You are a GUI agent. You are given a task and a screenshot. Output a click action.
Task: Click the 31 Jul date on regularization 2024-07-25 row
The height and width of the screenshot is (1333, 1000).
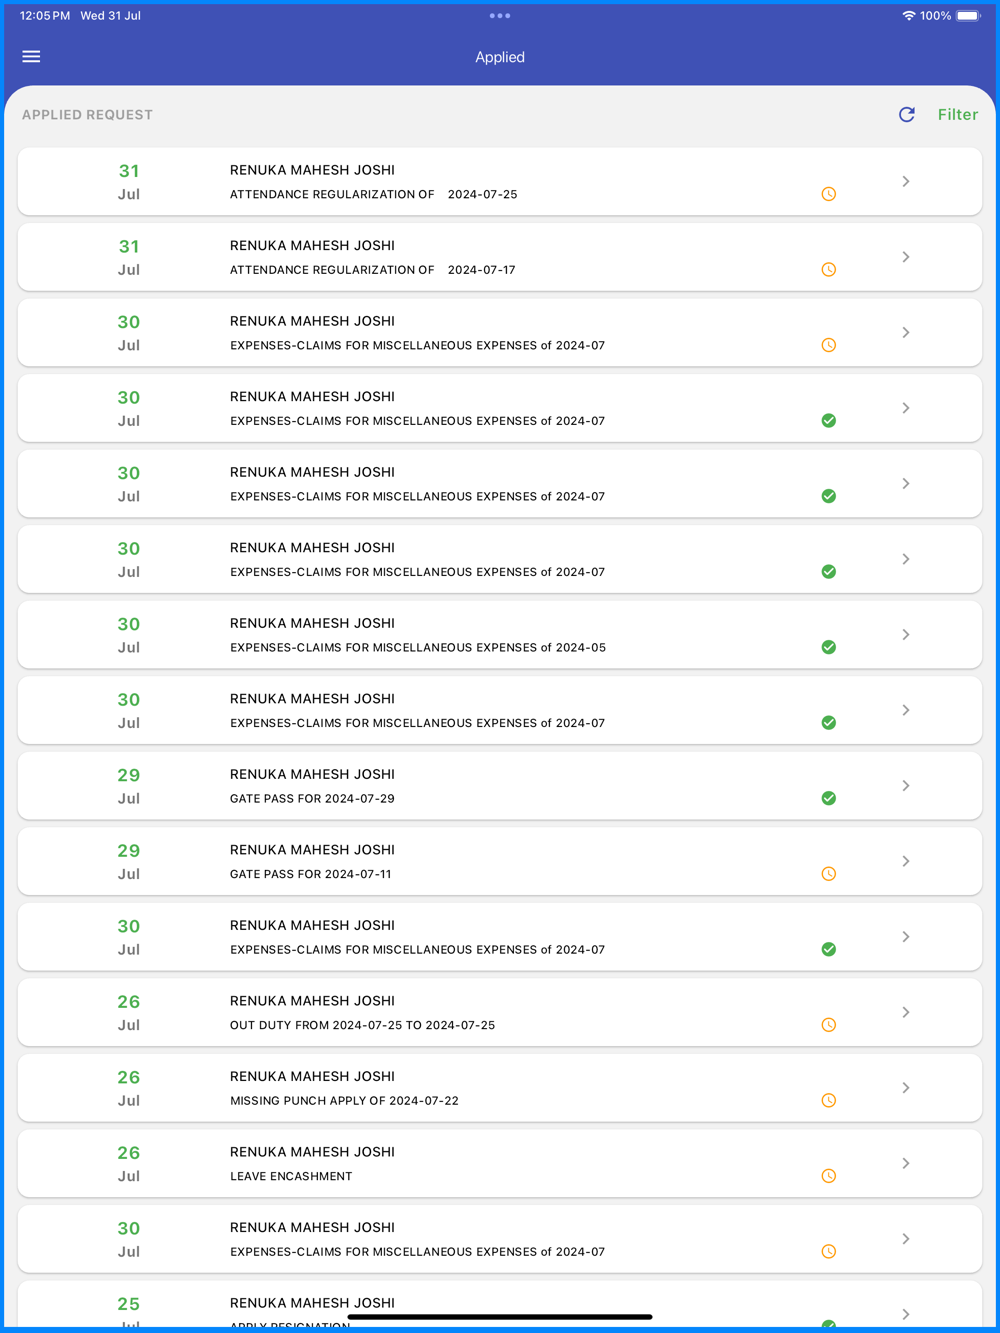pos(129,182)
